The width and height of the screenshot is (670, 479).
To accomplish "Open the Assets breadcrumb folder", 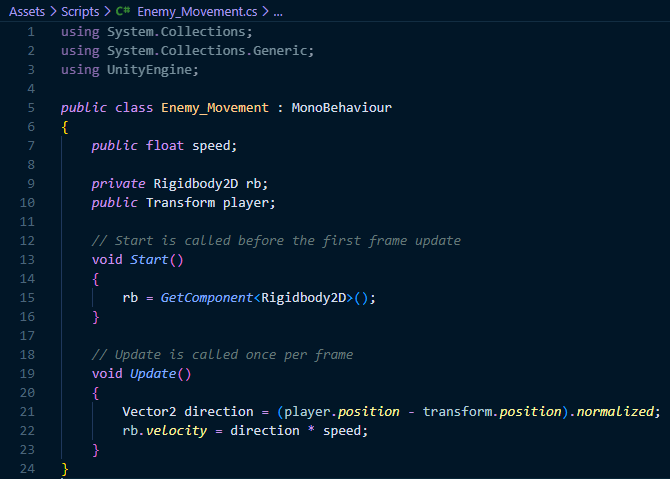I will click(x=28, y=12).
